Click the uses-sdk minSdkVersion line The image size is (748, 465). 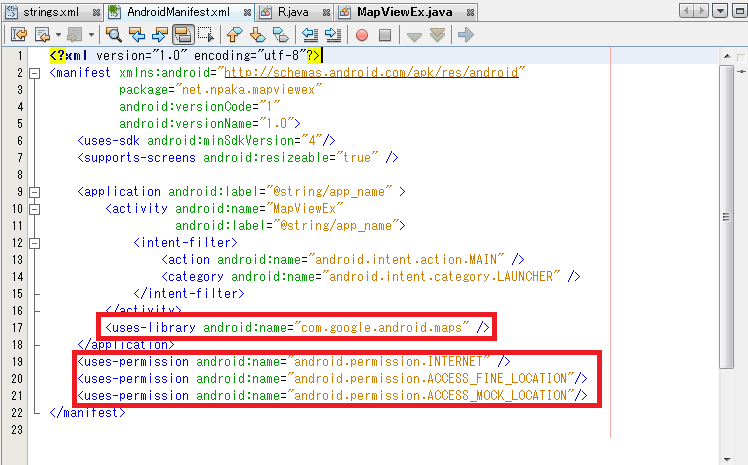206,140
